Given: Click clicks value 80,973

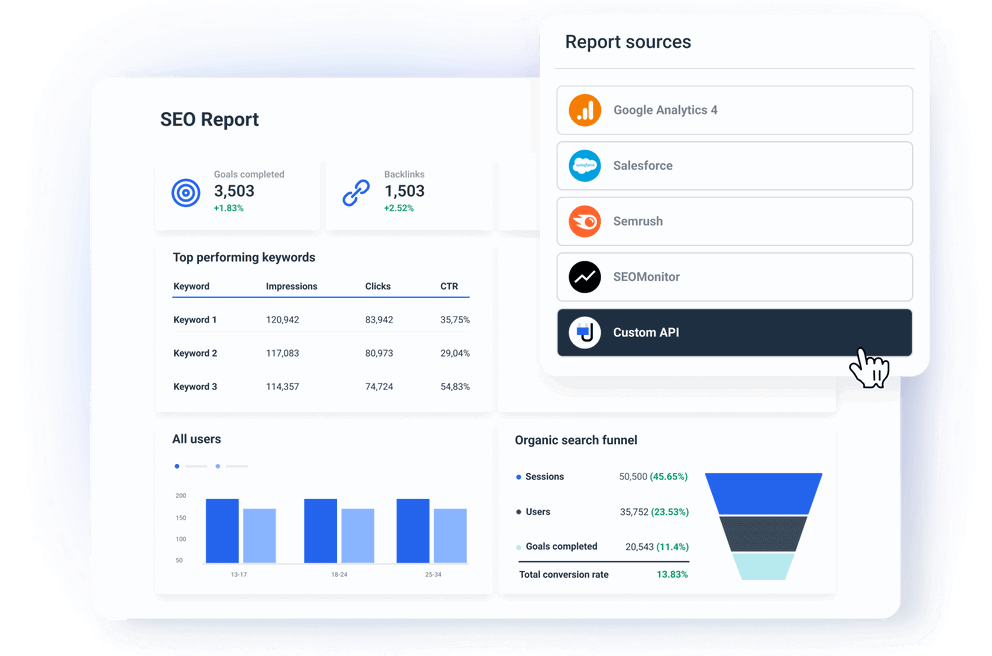Looking at the screenshot, I should click(x=379, y=354).
